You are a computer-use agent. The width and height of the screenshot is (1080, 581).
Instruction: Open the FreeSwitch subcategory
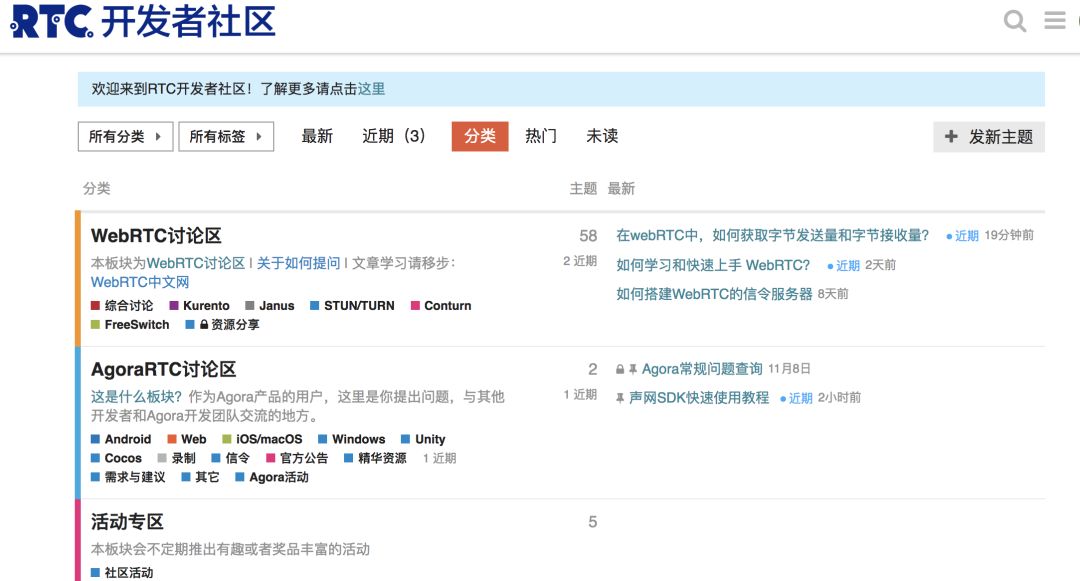(x=130, y=324)
